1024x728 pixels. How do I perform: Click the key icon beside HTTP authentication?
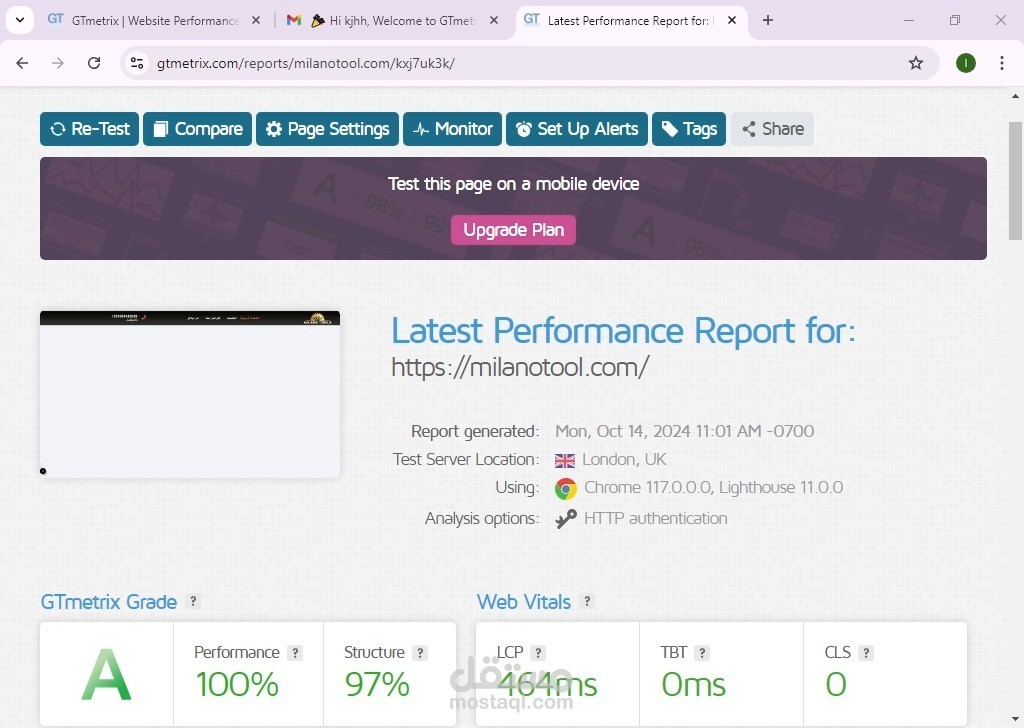point(566,519)
